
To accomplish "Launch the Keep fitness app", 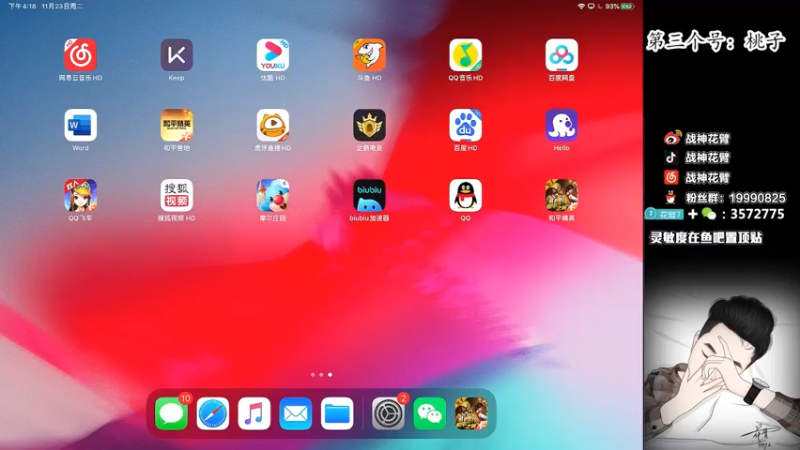I will click(x=177, y=55).
